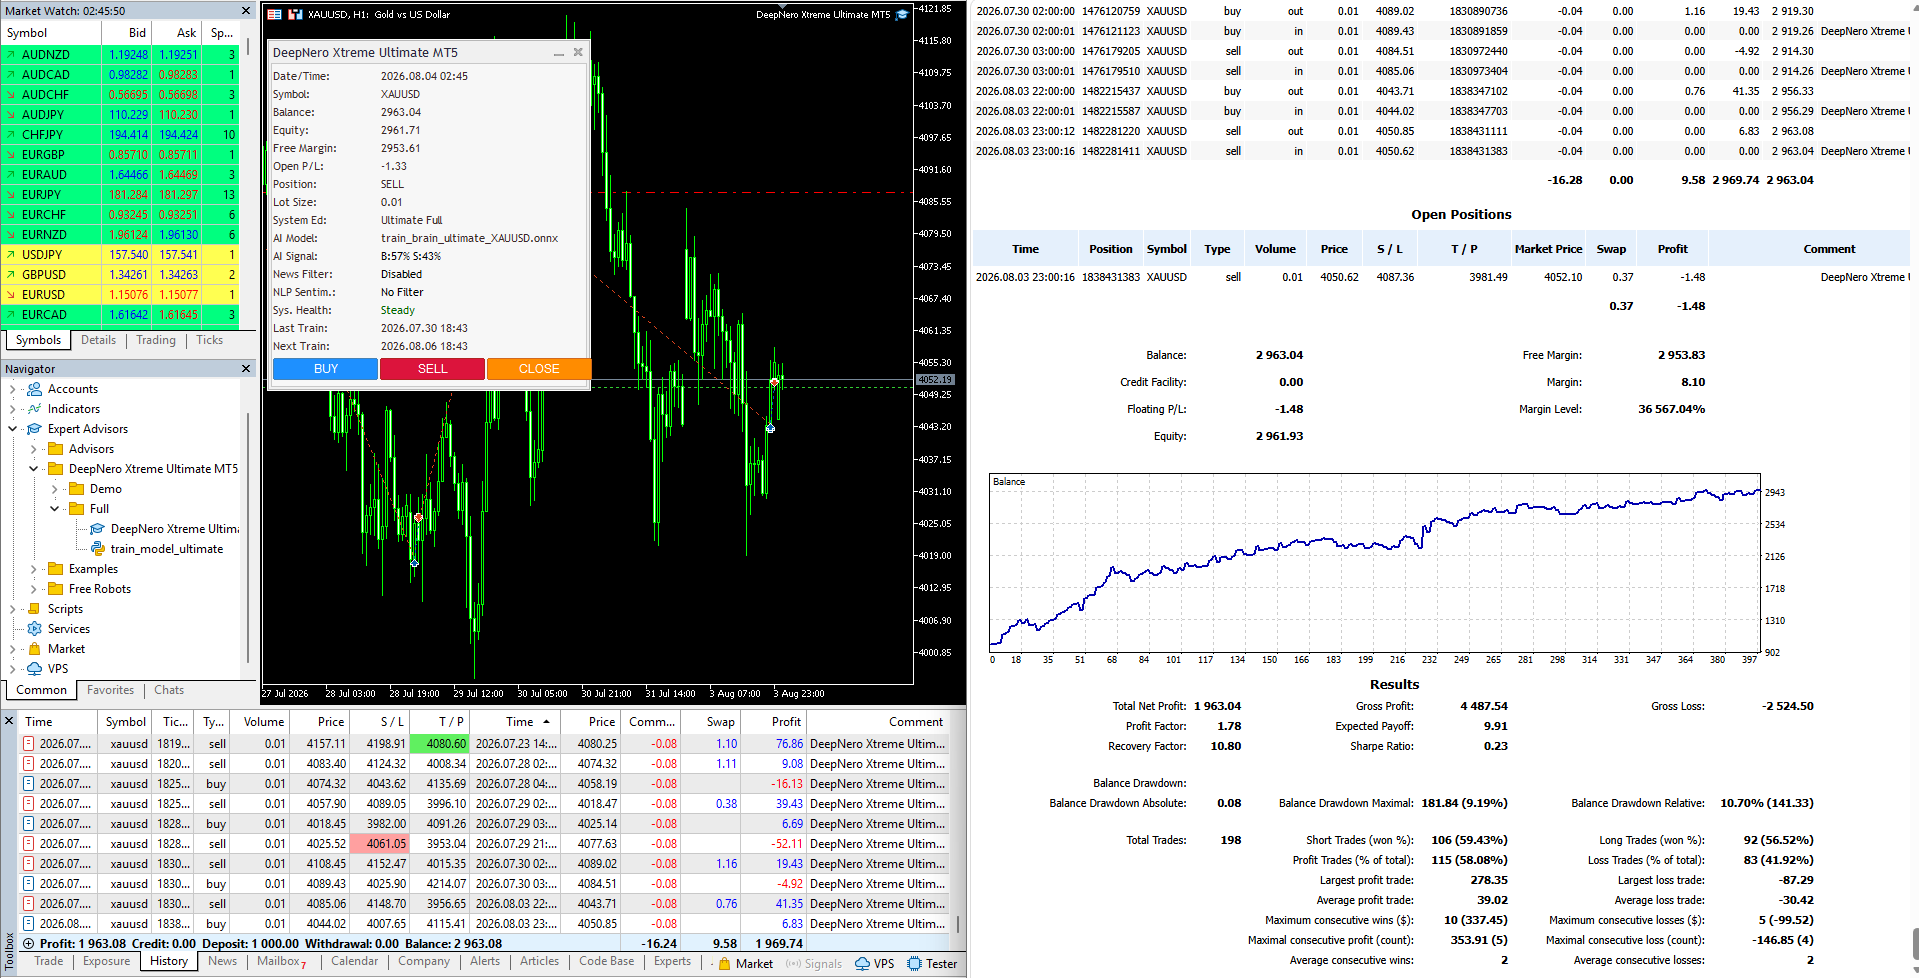Switch to the Trade tab in Toolbox

[x=48, y=961]
